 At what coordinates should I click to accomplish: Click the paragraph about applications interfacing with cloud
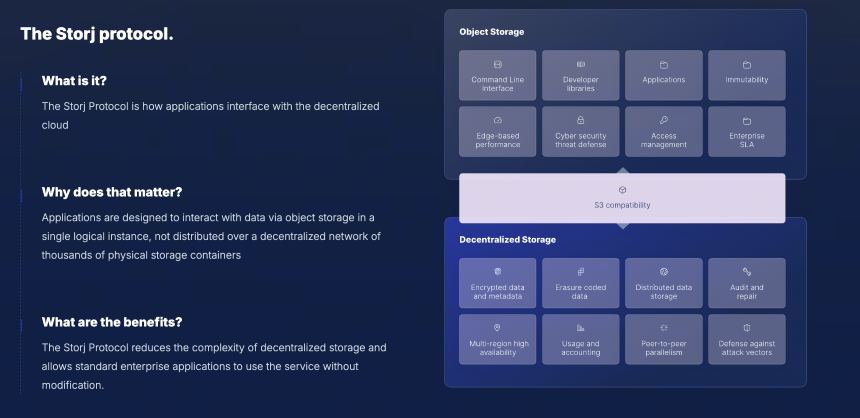211,115
